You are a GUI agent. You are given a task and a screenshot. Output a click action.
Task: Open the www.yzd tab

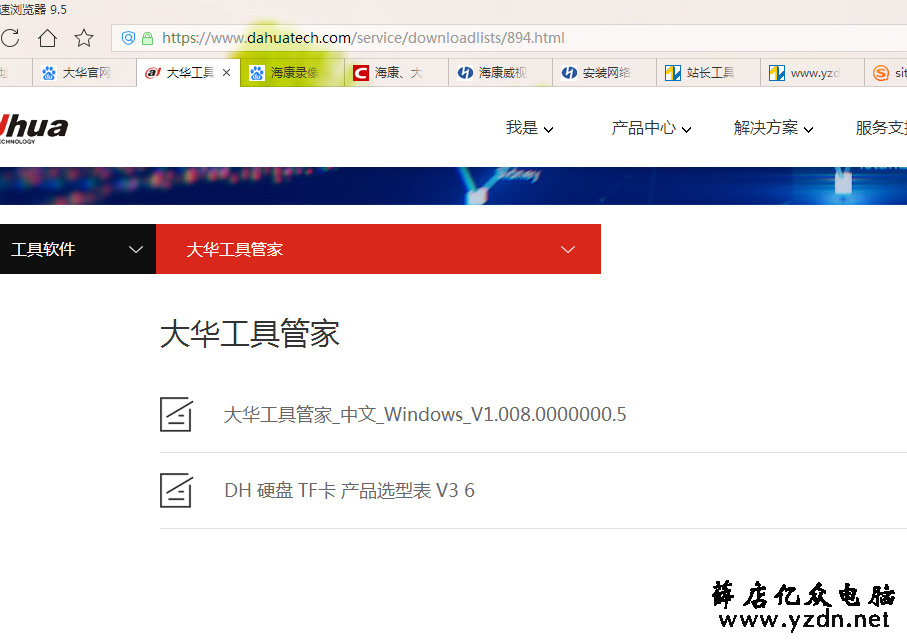tap(813, 73)
